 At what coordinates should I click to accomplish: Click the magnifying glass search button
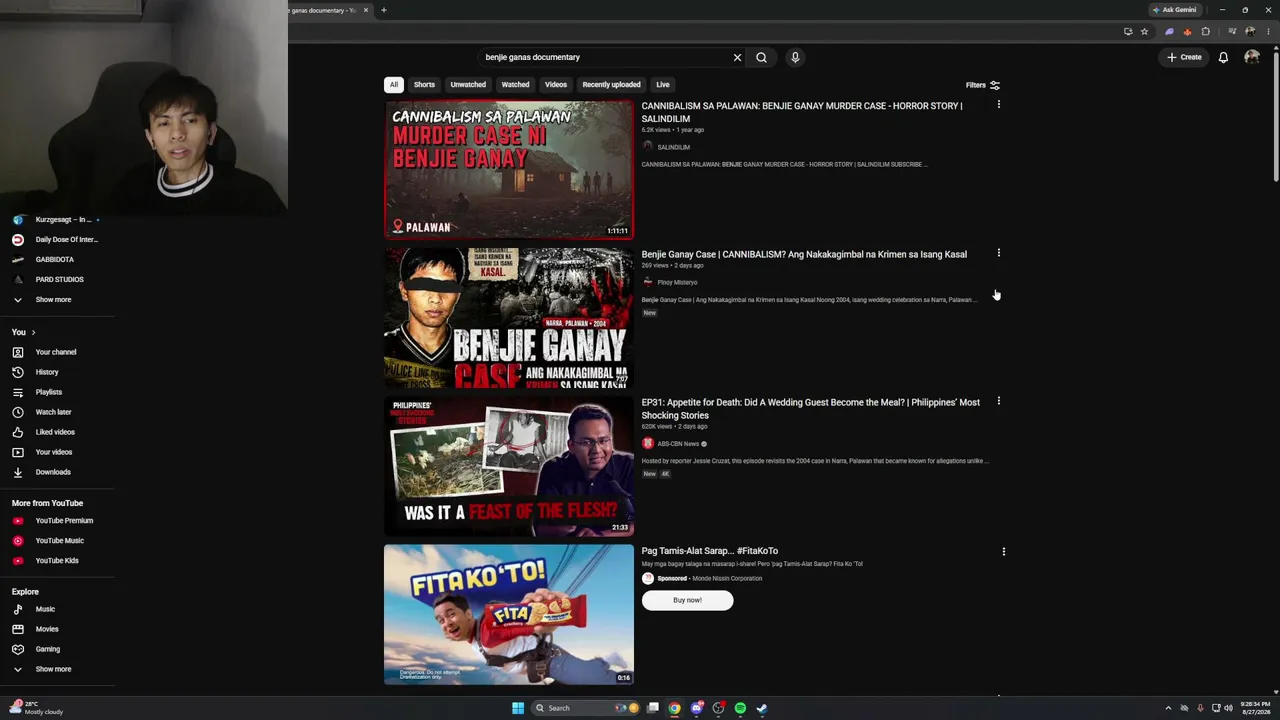[x=761, y=57]
